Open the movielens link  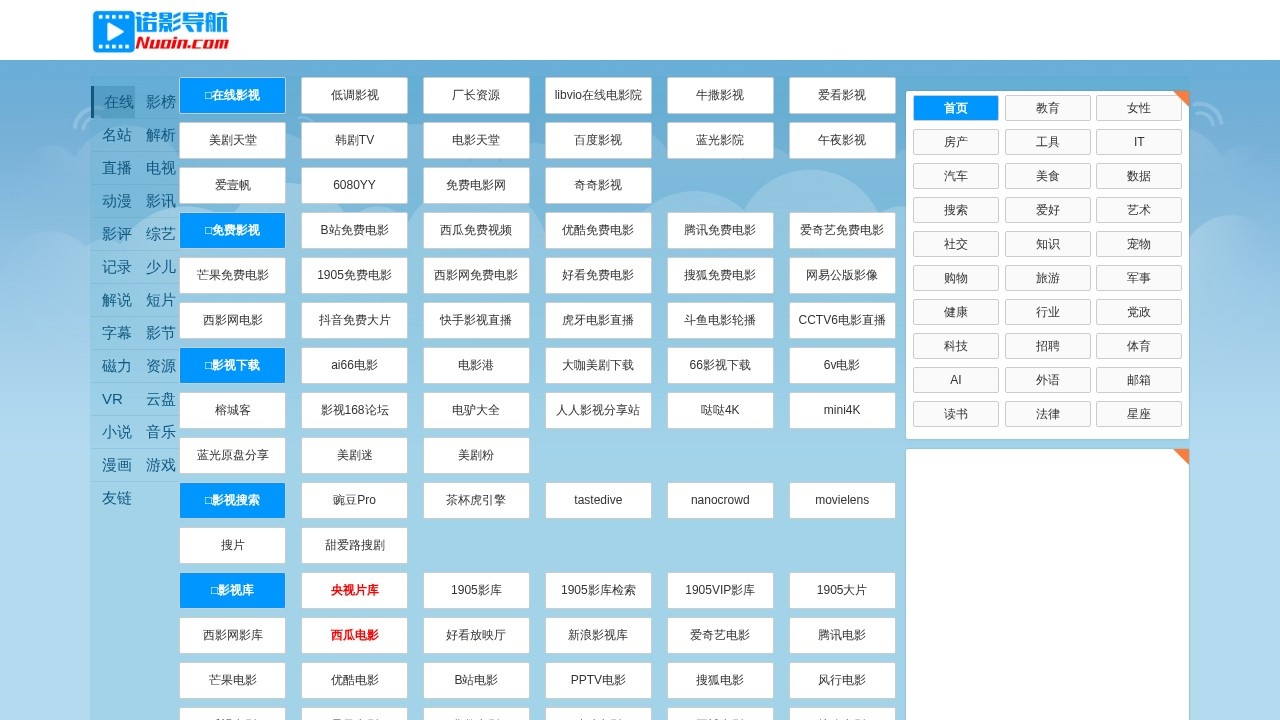(842, 501)
